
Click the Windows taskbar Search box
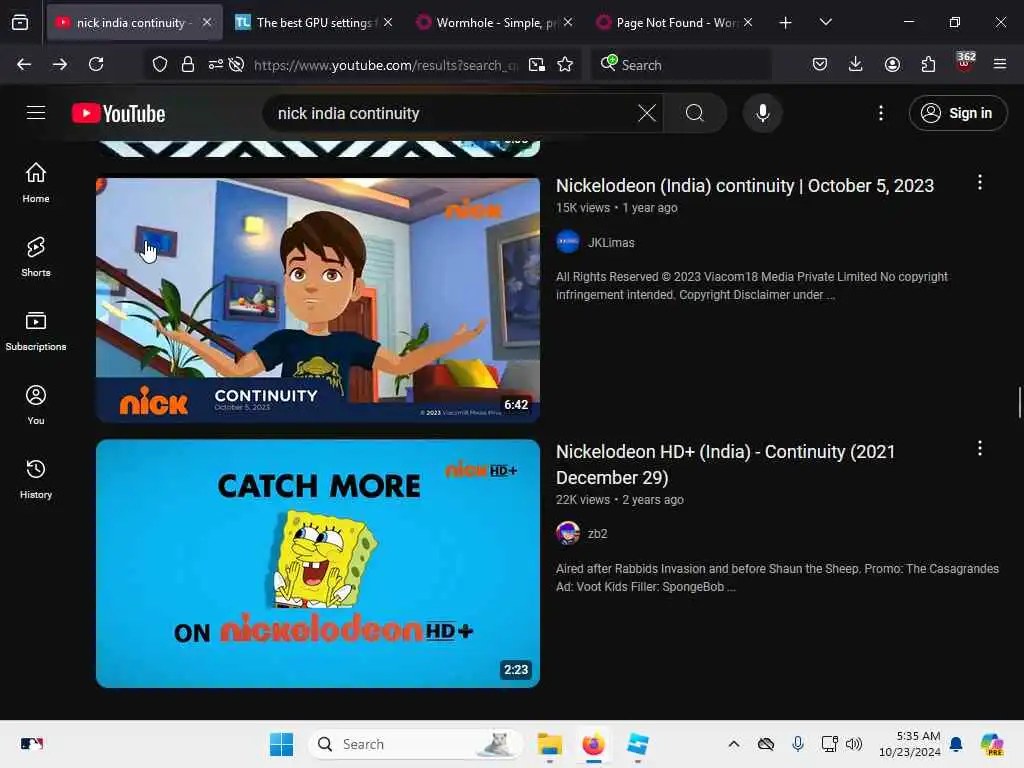click(x=415, y=744)
